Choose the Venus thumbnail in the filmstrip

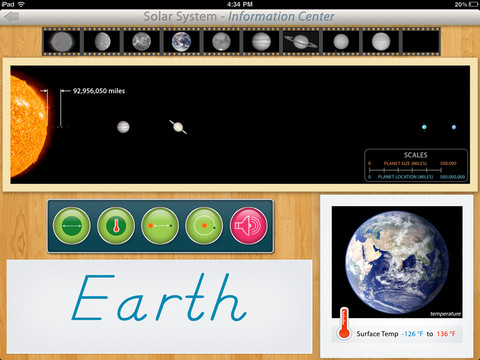point(142,42)
